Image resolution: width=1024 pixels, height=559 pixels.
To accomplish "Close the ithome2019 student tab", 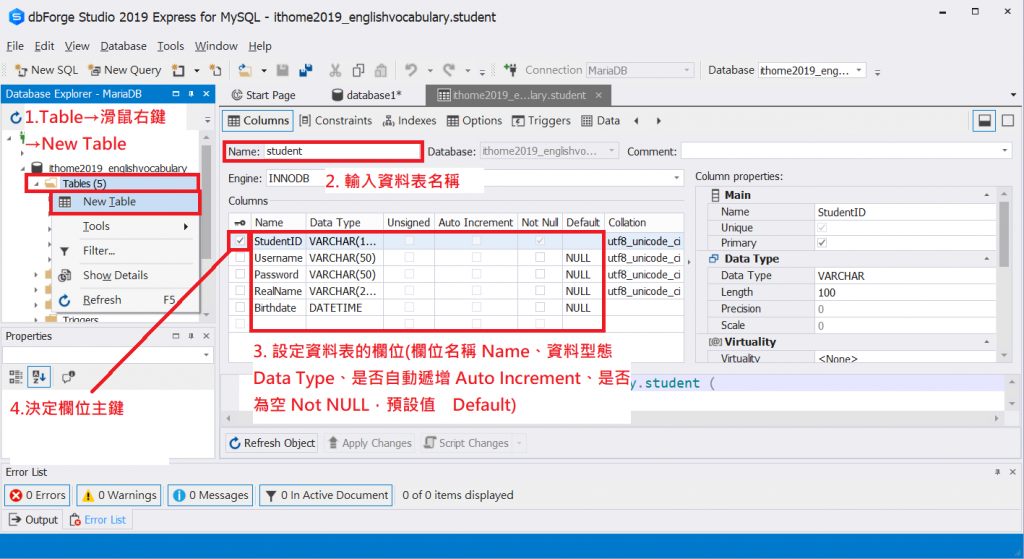I will 598,95.
